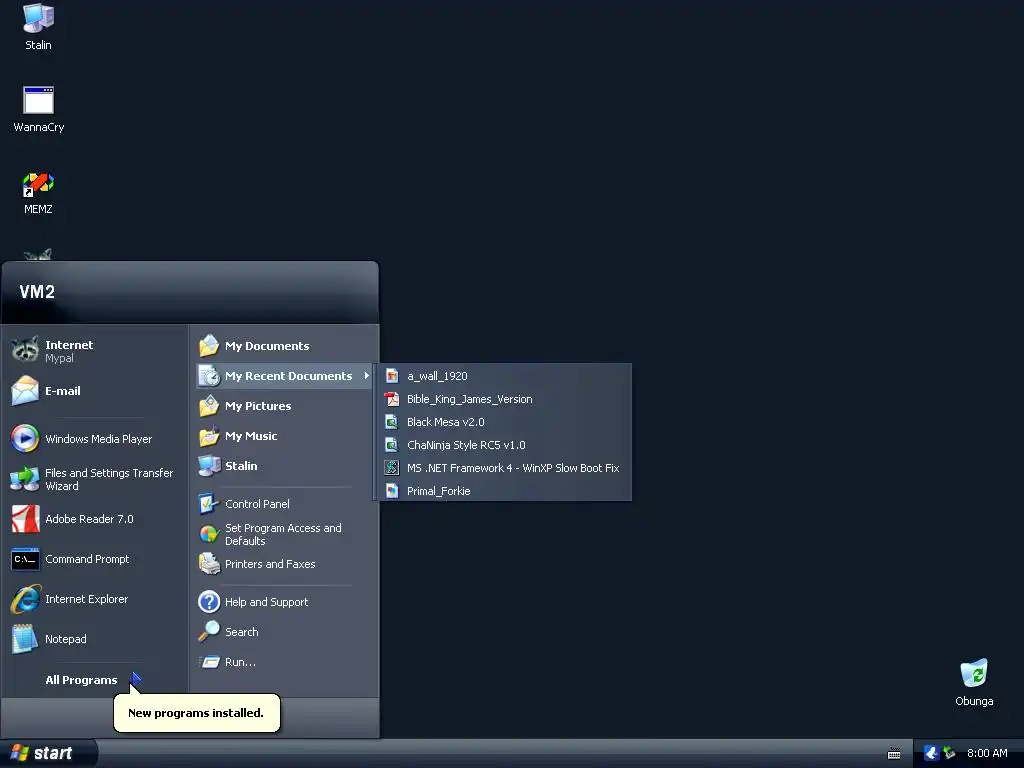Open the Stalin desktop computer icon
This screenshot has height=768, width=1024.
pyautogui.click(x=38, y=18)
